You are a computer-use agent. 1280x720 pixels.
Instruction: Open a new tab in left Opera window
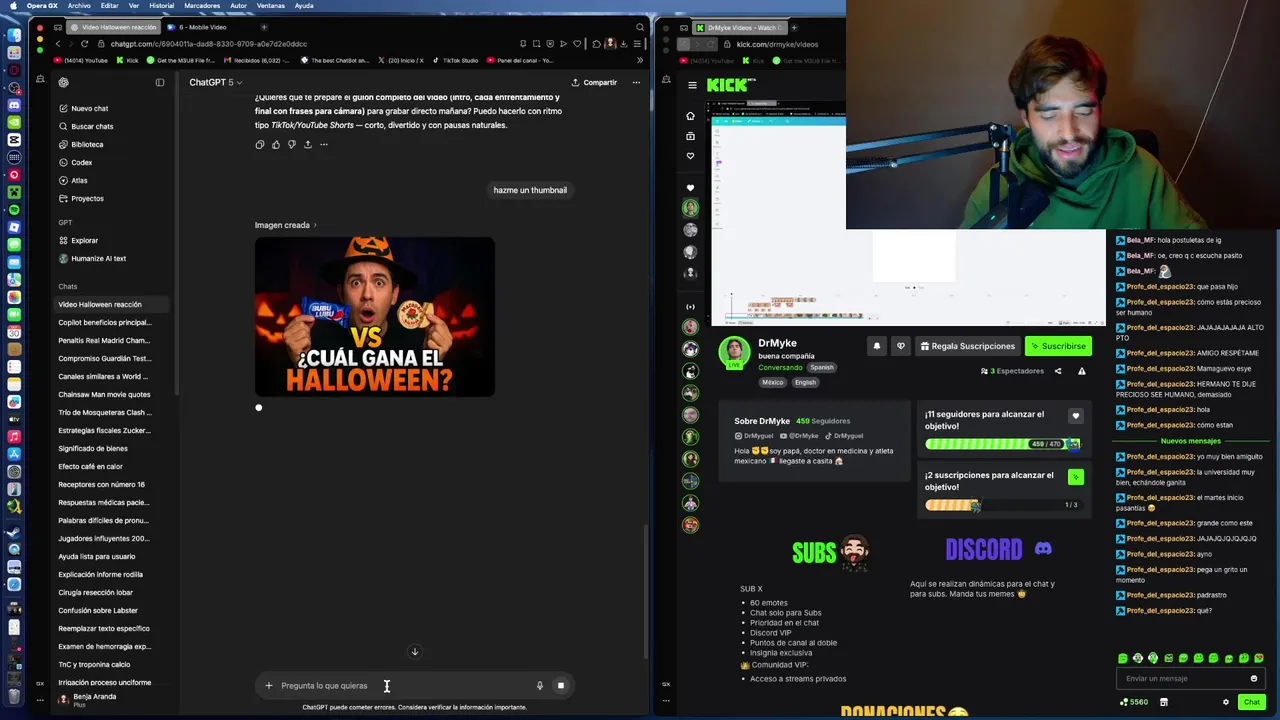(264, 27)
